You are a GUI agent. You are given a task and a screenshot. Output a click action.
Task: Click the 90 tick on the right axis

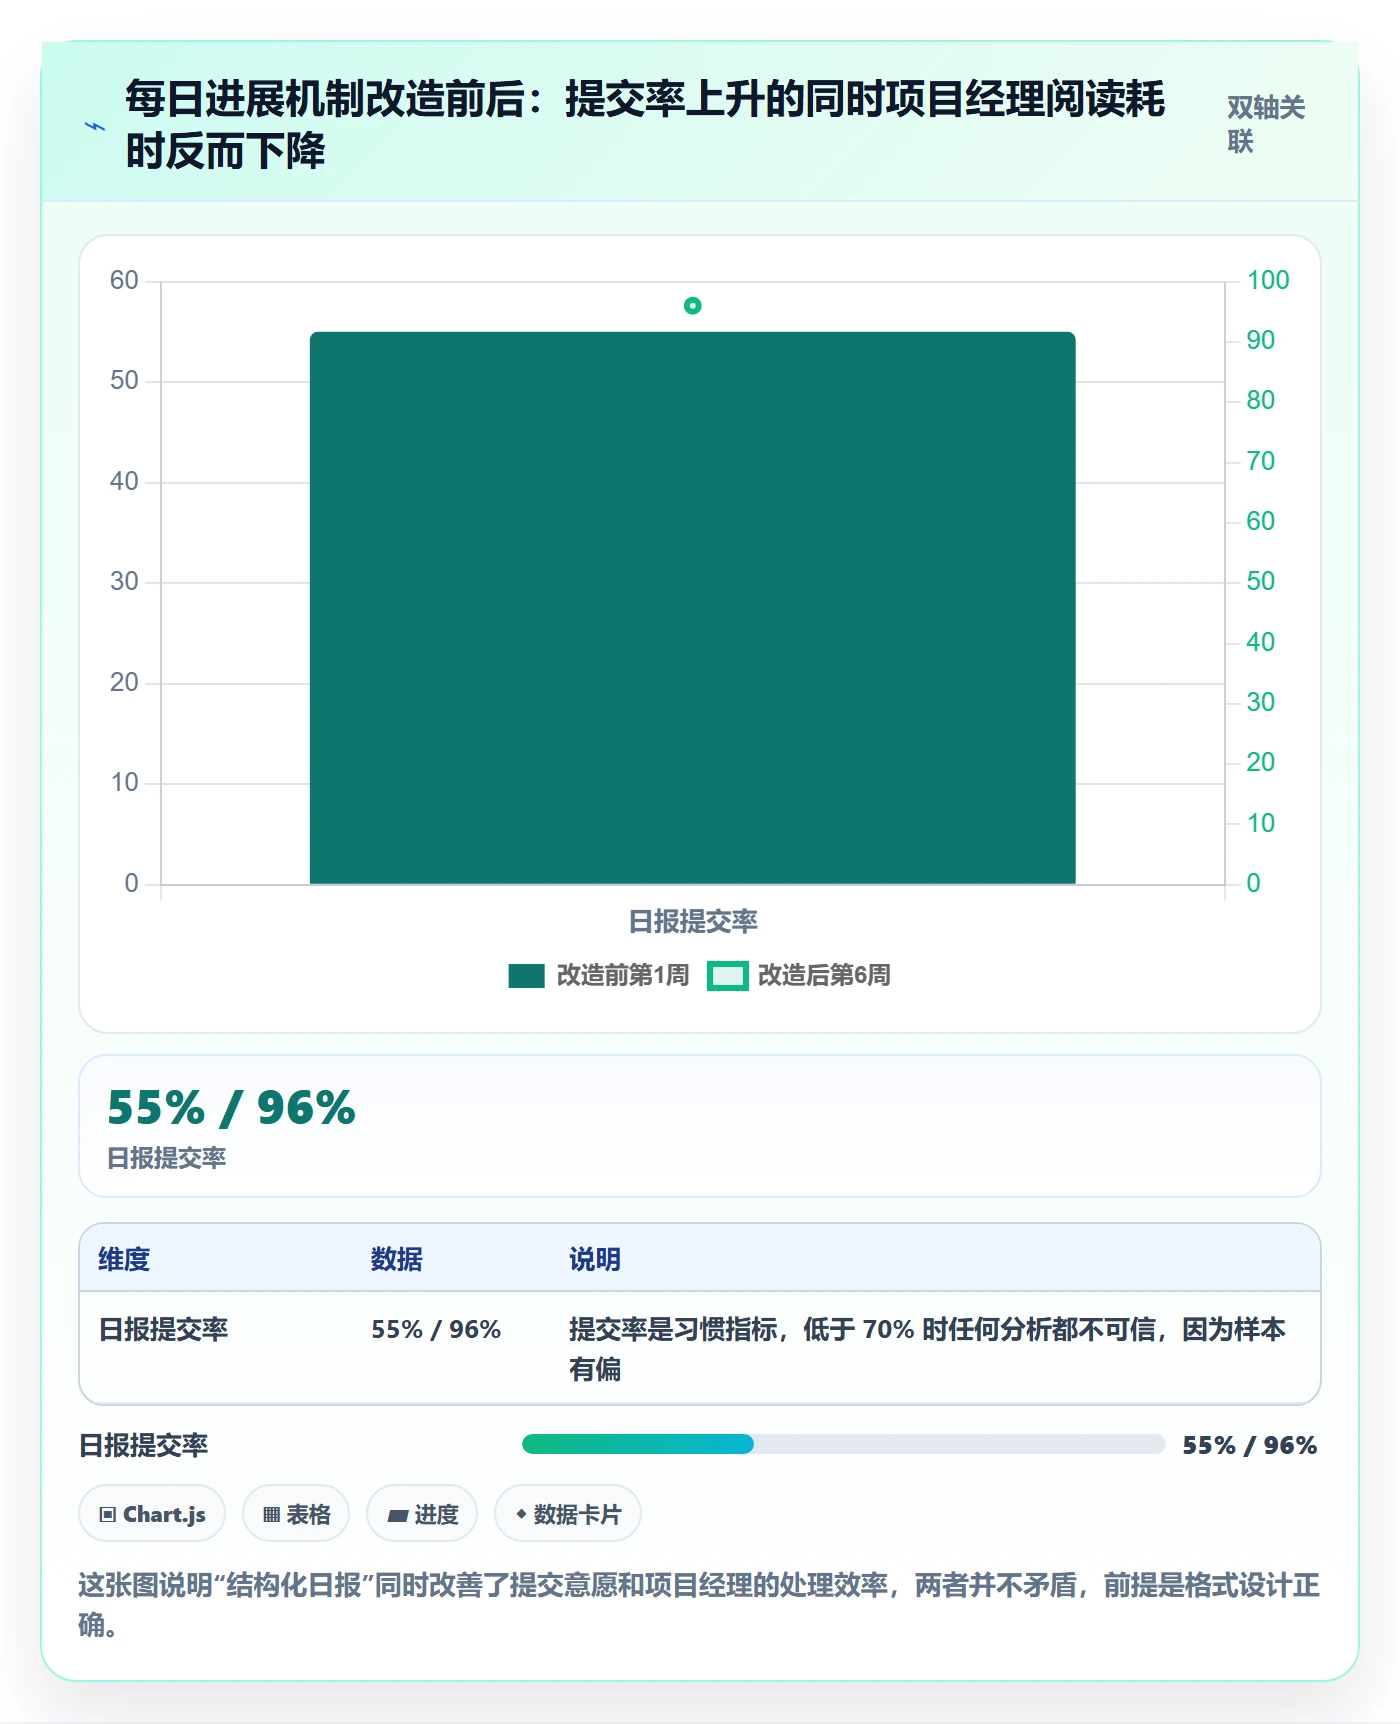pyautogui.click(x=1261, y=340)
